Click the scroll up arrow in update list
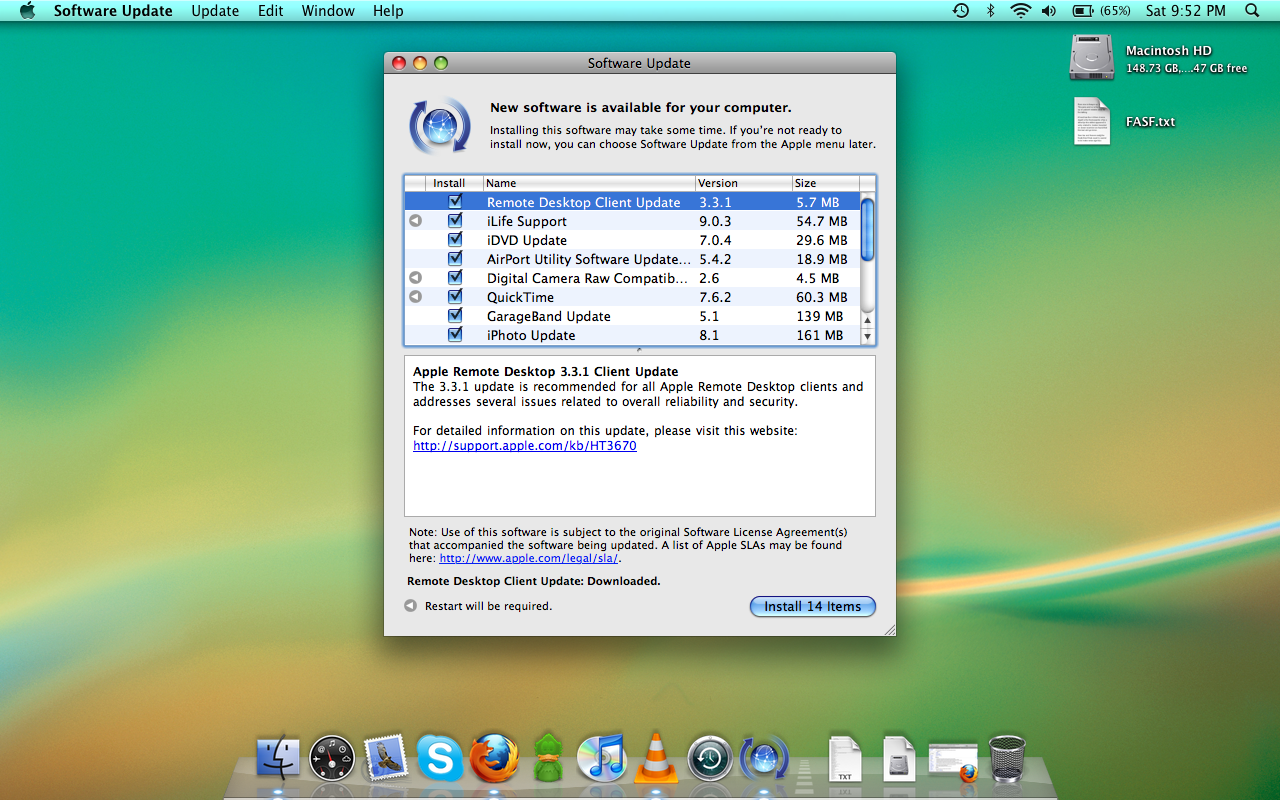The image size is (1280, 800). click(x=868, y=321)
